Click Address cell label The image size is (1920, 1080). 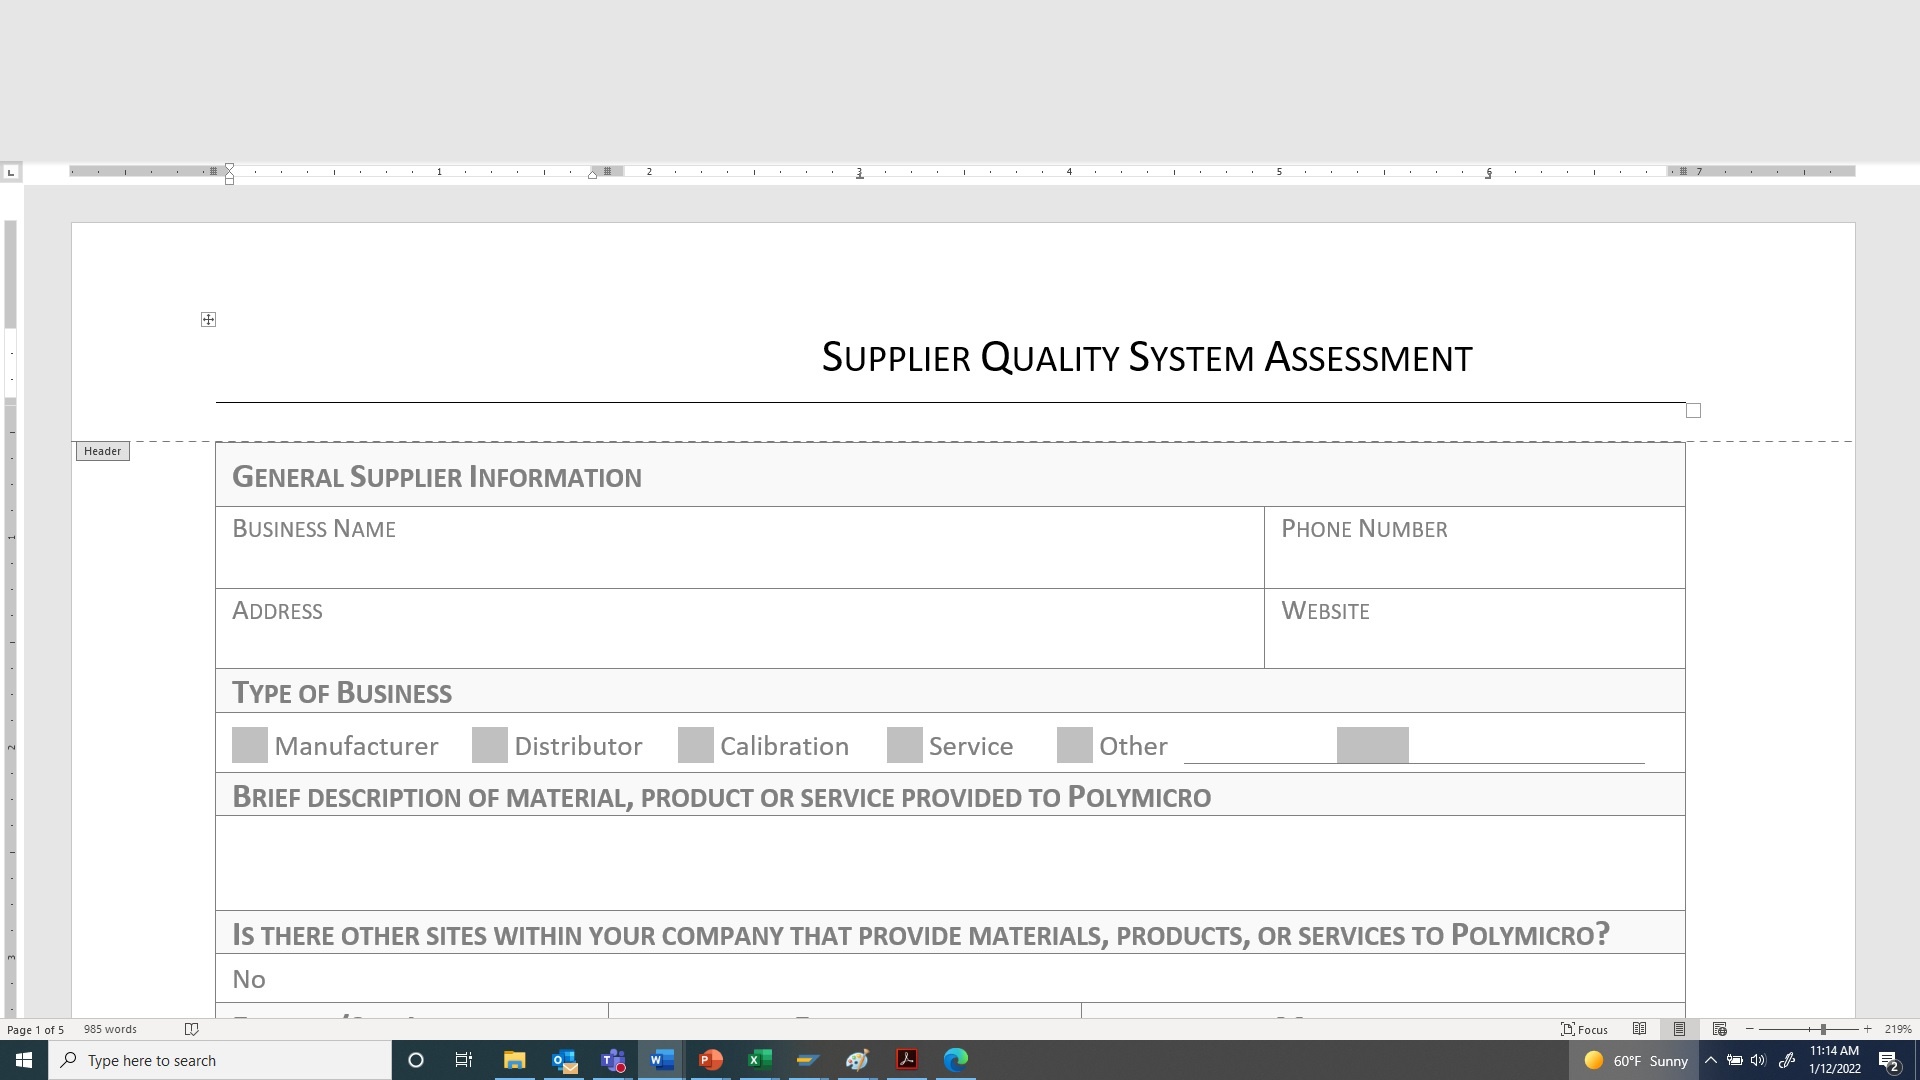click(277, 610)
